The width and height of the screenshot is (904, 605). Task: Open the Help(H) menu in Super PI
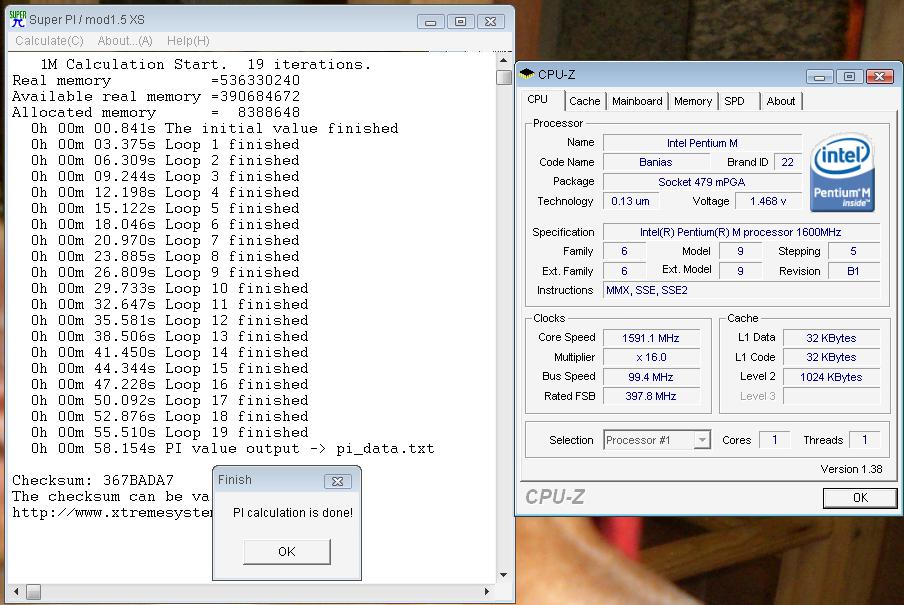tap(188, 41)
